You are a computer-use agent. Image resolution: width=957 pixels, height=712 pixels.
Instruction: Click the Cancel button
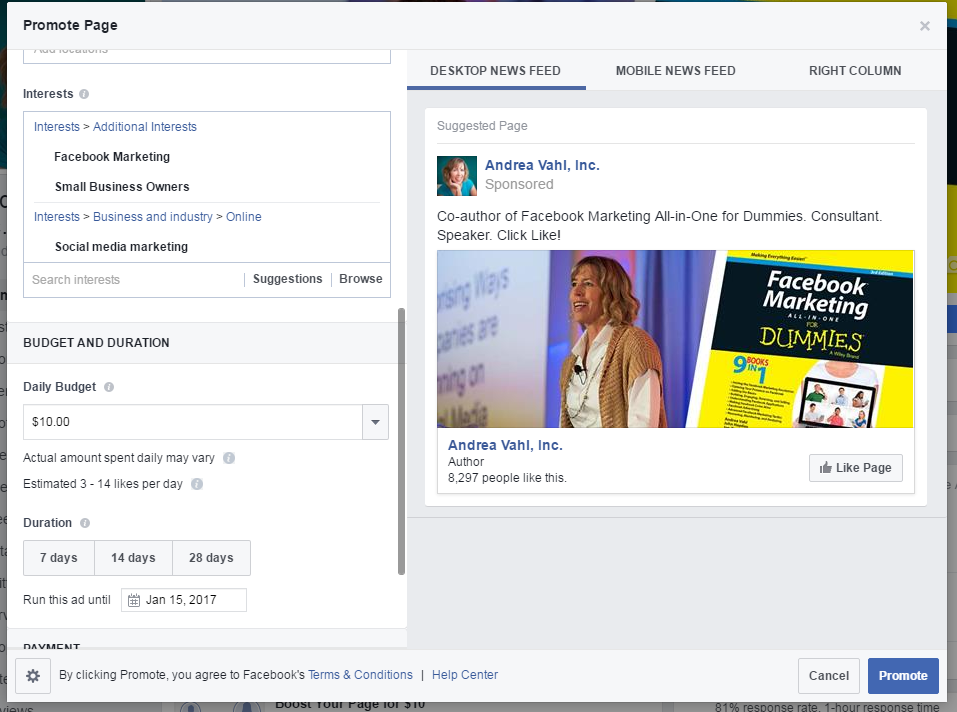point(829,675)
